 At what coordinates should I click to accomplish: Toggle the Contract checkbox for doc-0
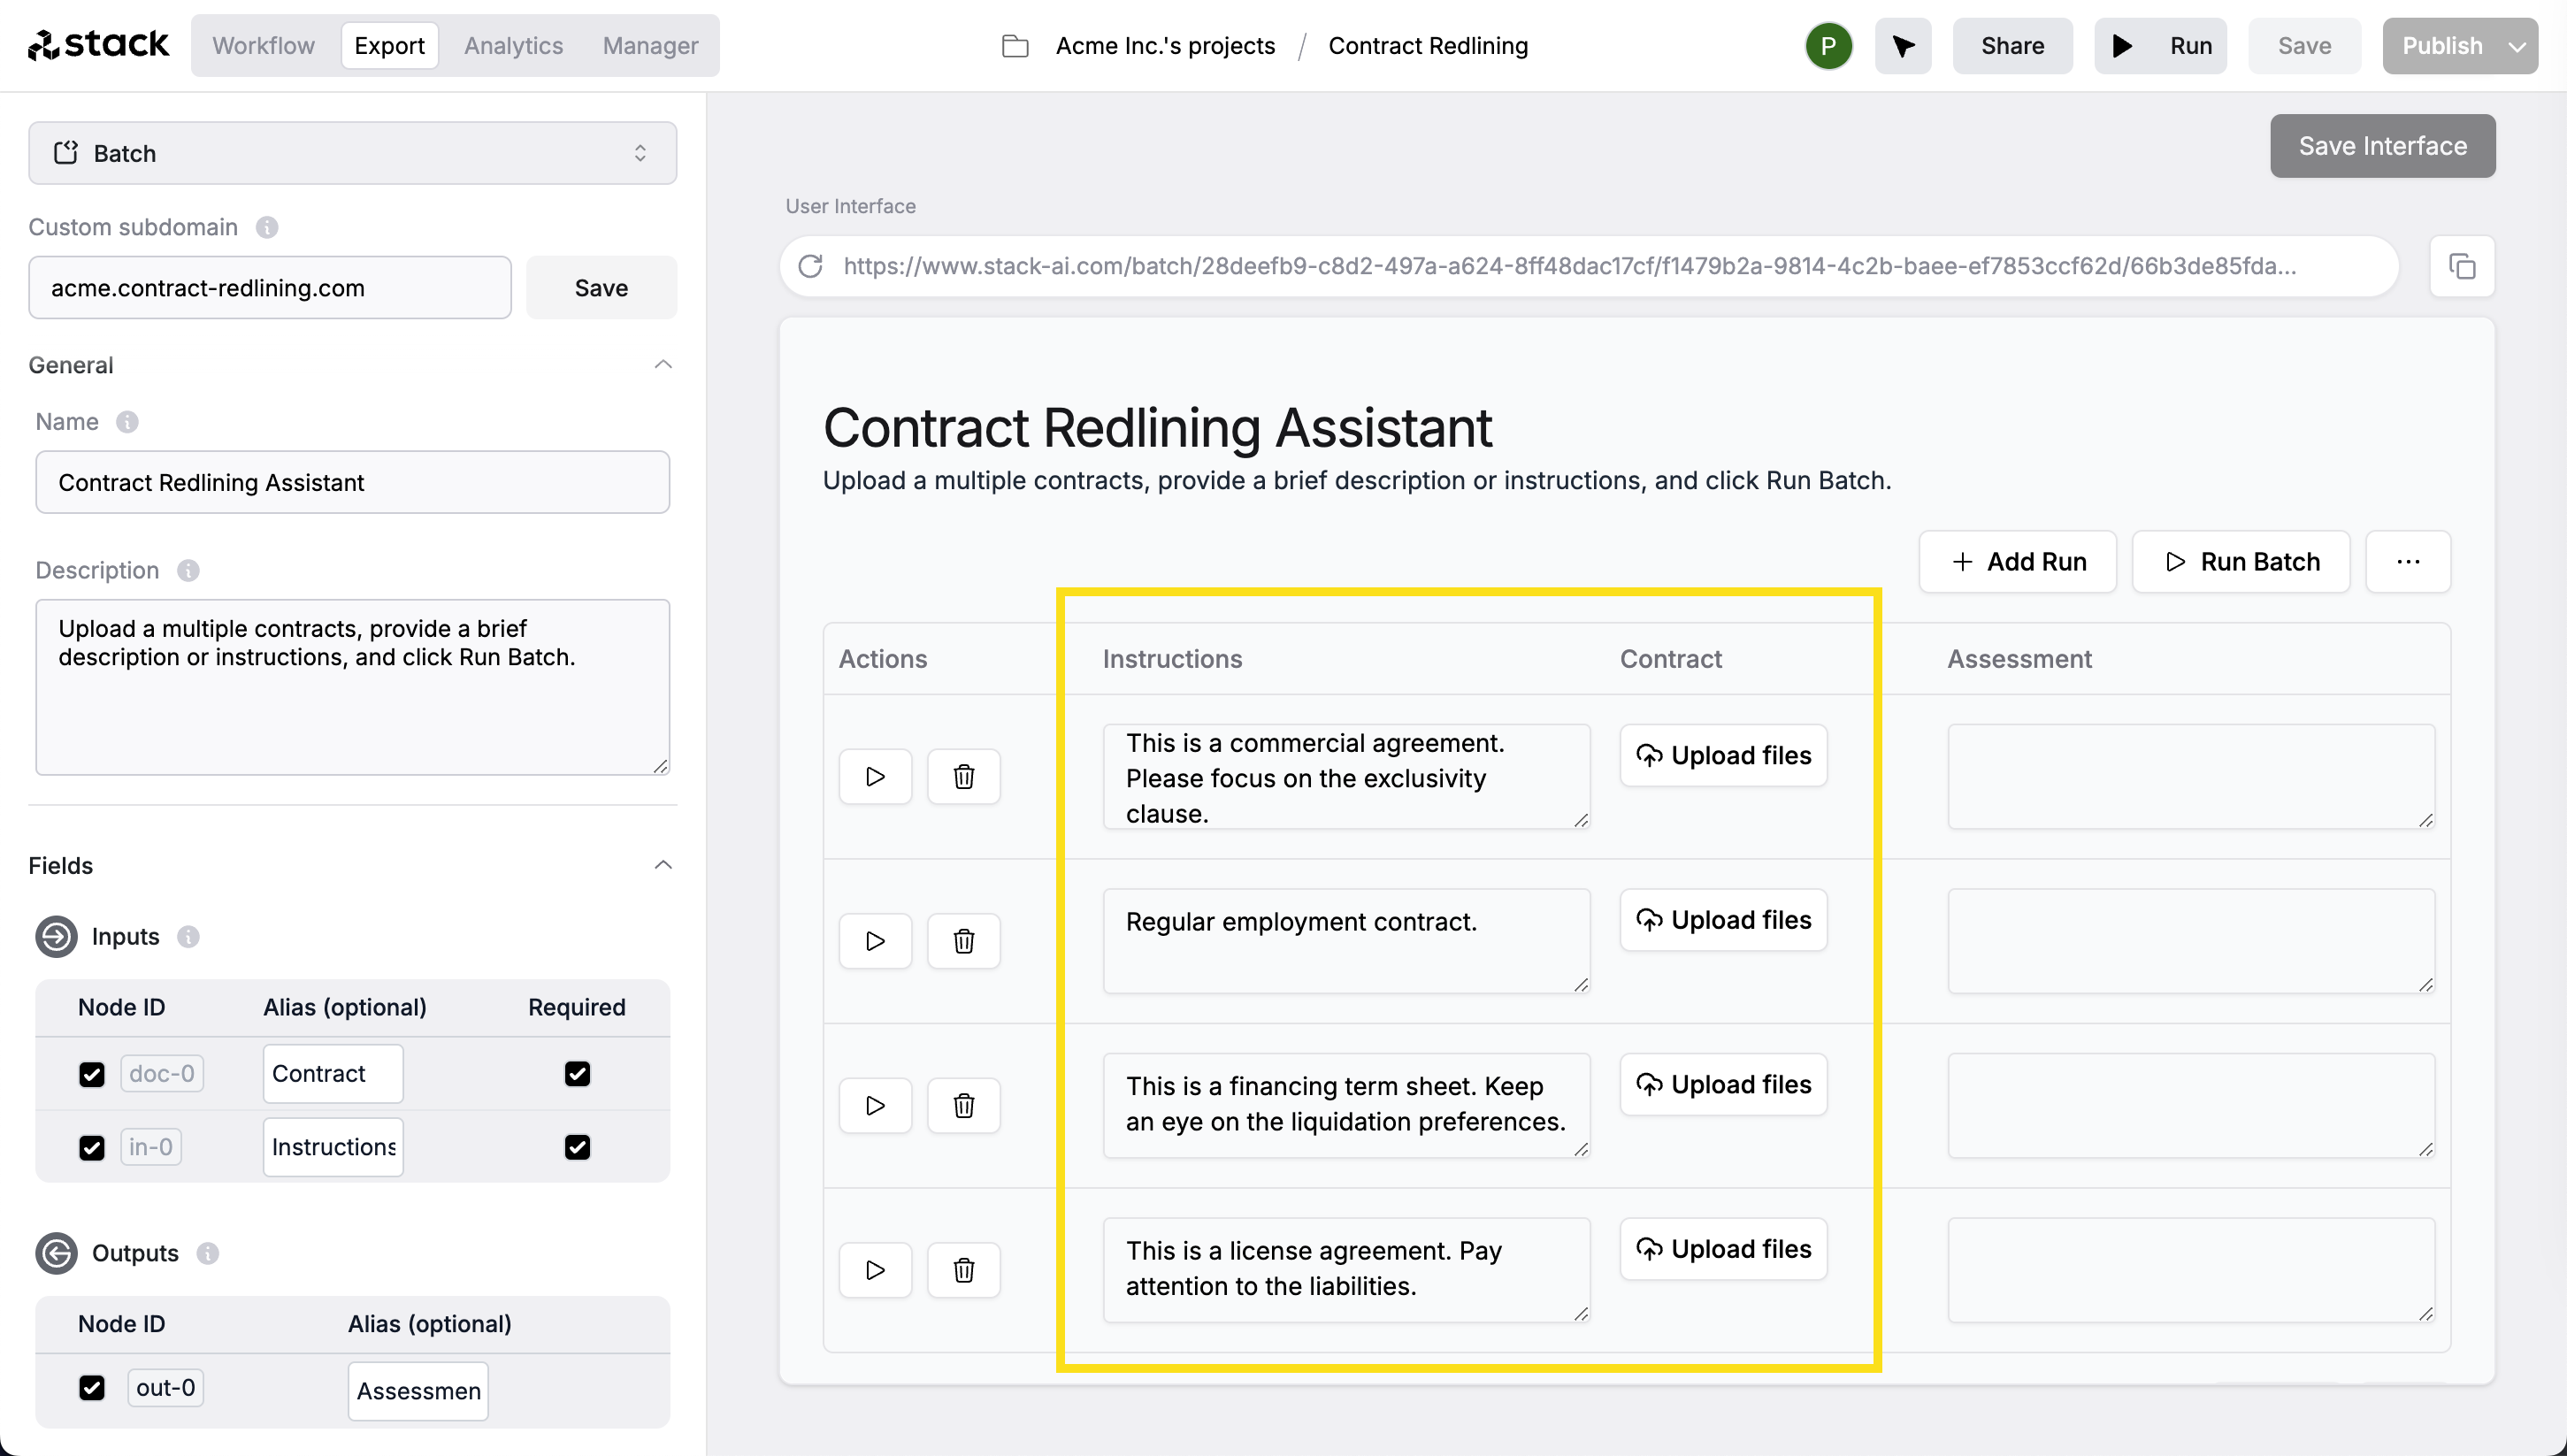click(92, 1074)
